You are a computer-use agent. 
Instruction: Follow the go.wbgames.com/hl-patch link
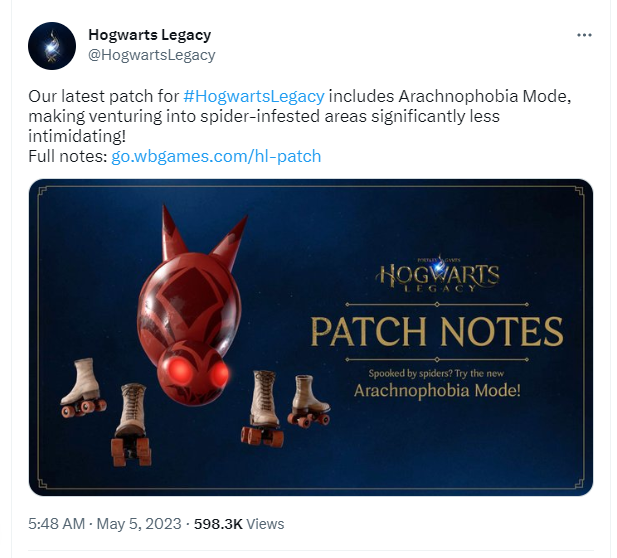(216, 157)
